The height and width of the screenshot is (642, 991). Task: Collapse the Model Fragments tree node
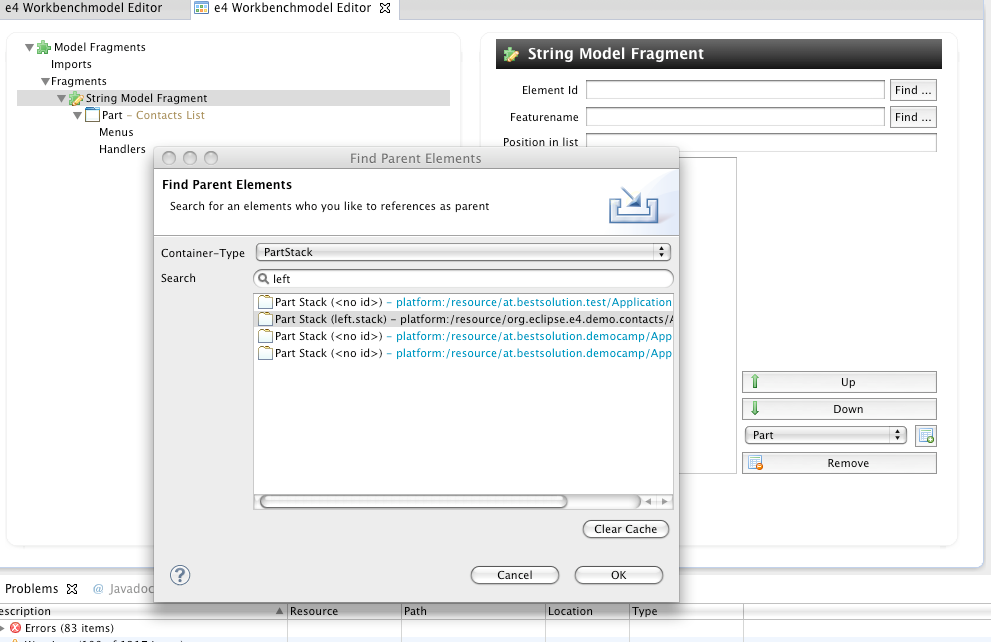pos(29,47)
